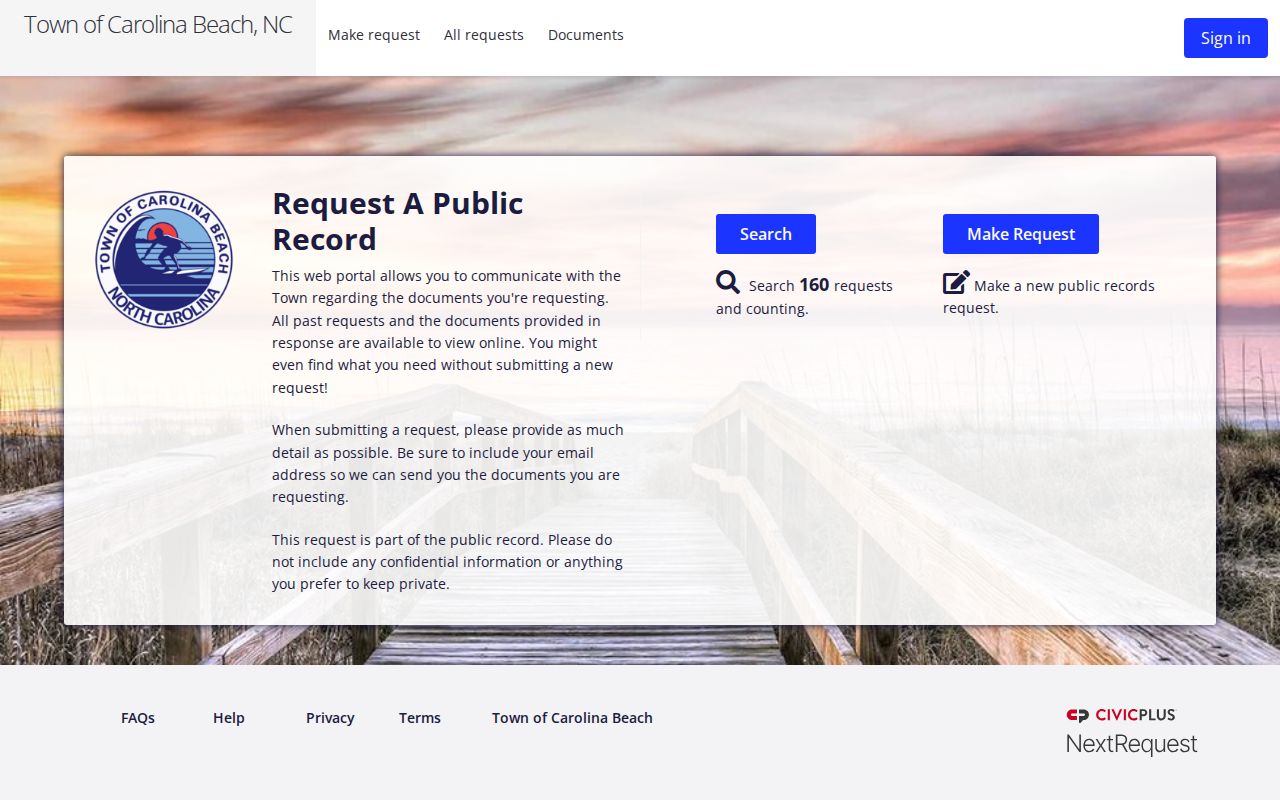The height and width of the screenshot is (800, 1280).
Task: Click the Request A Public Record heading
Action: (x=398, y=221)
